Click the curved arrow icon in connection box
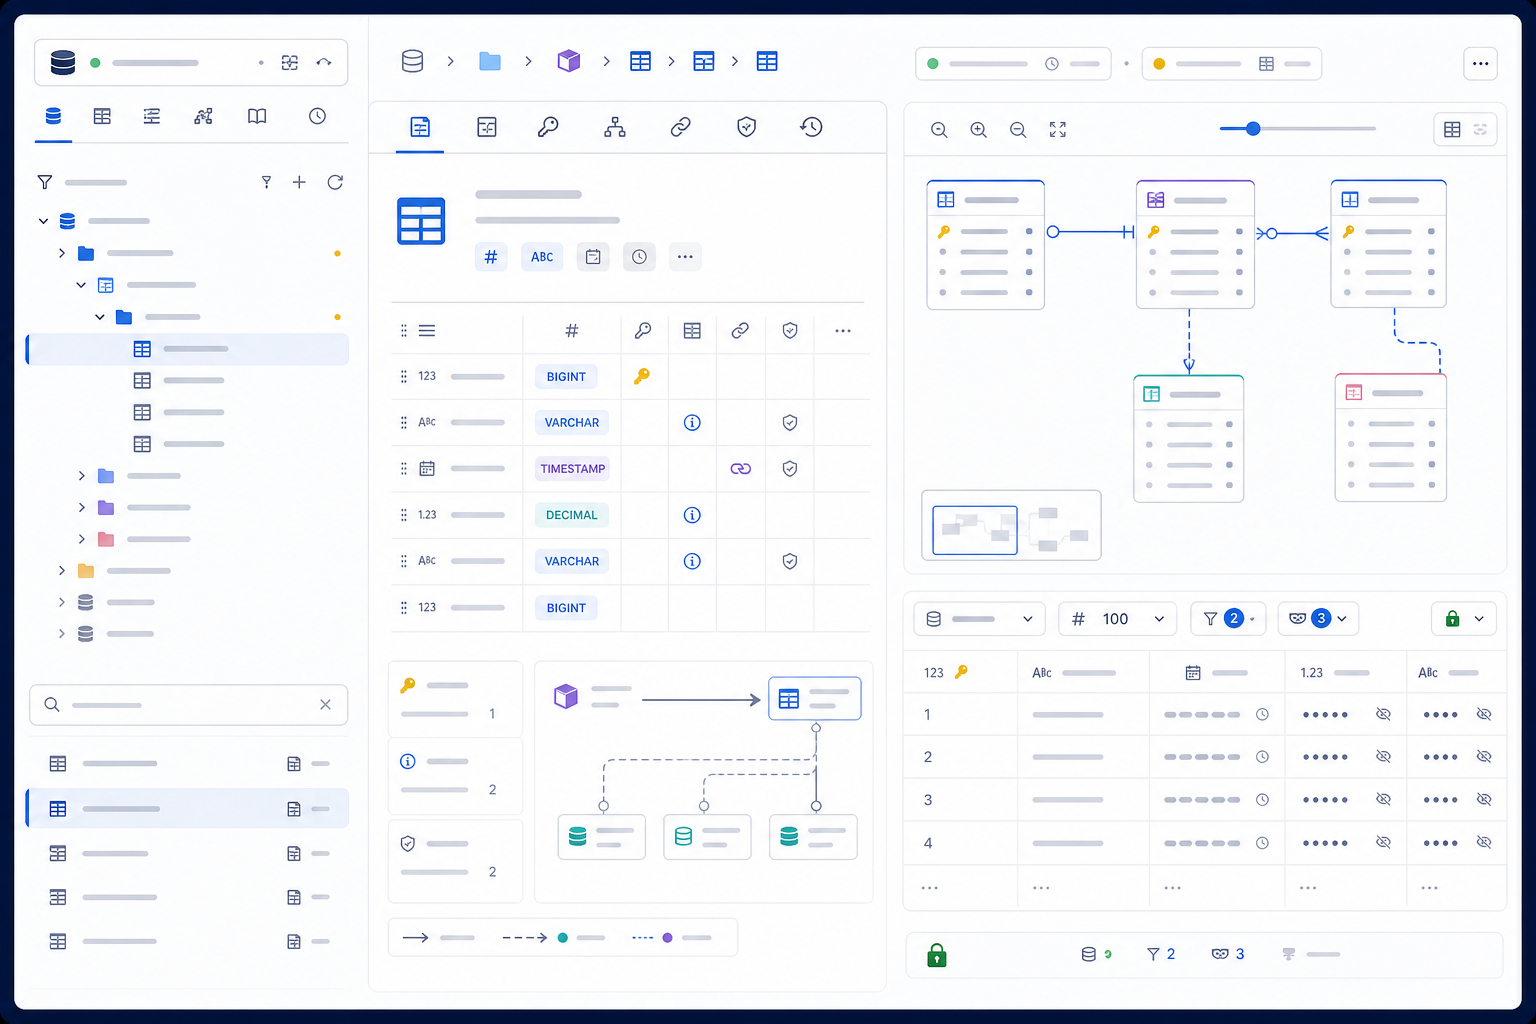1536x1024 pixels. (324, 62)
